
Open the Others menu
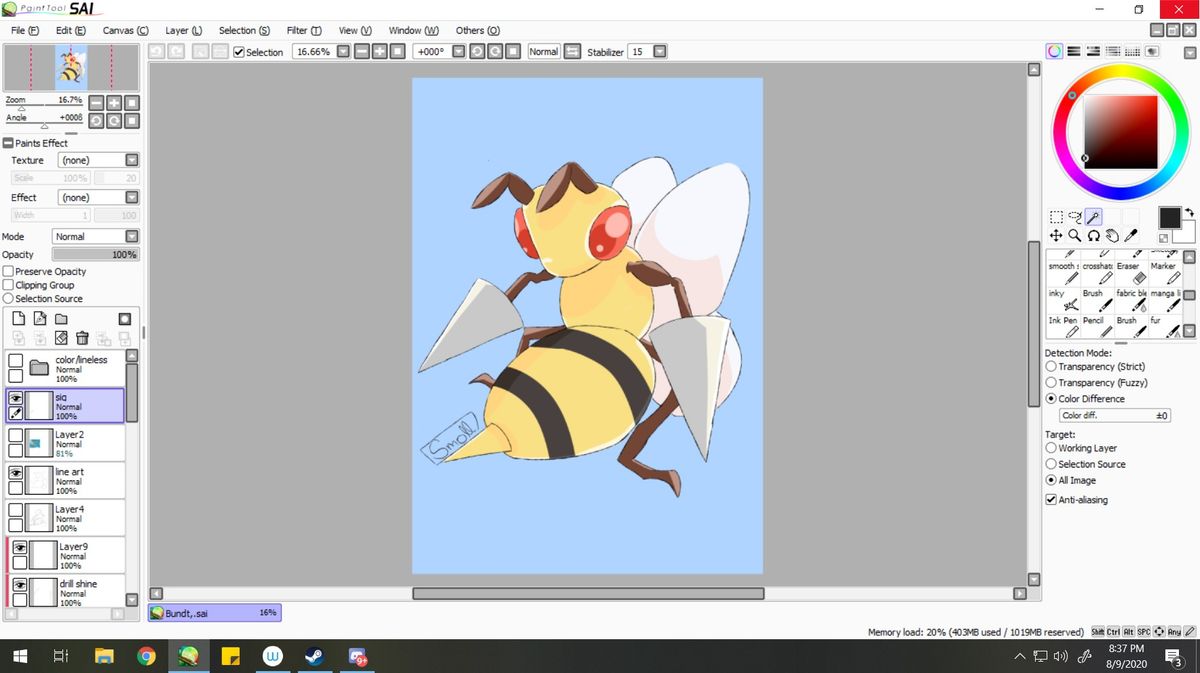(x=478, y=30)
